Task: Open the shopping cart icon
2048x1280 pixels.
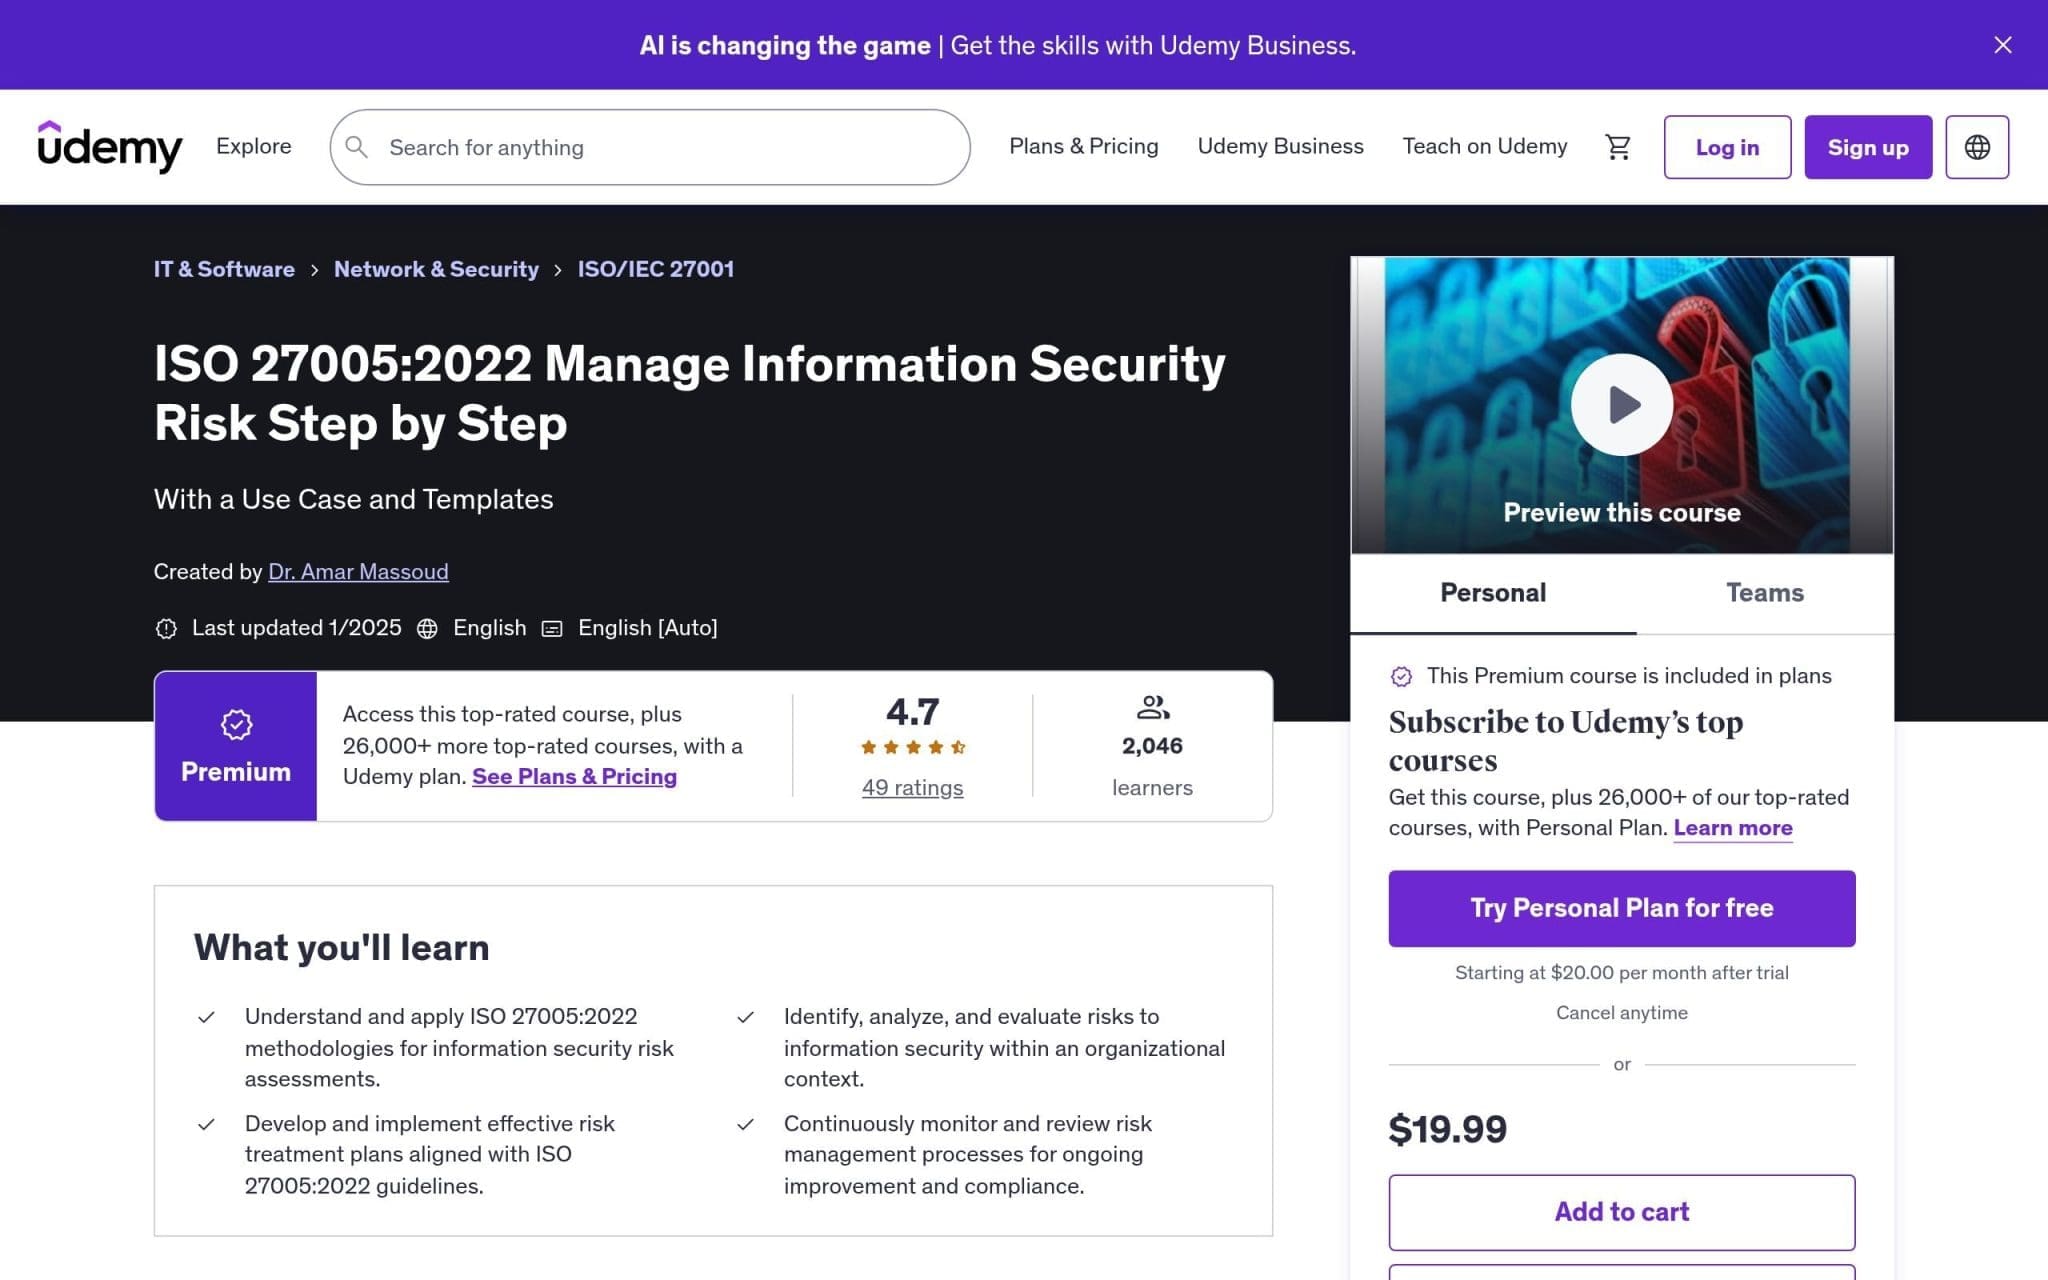Action: coord(1617,147)
